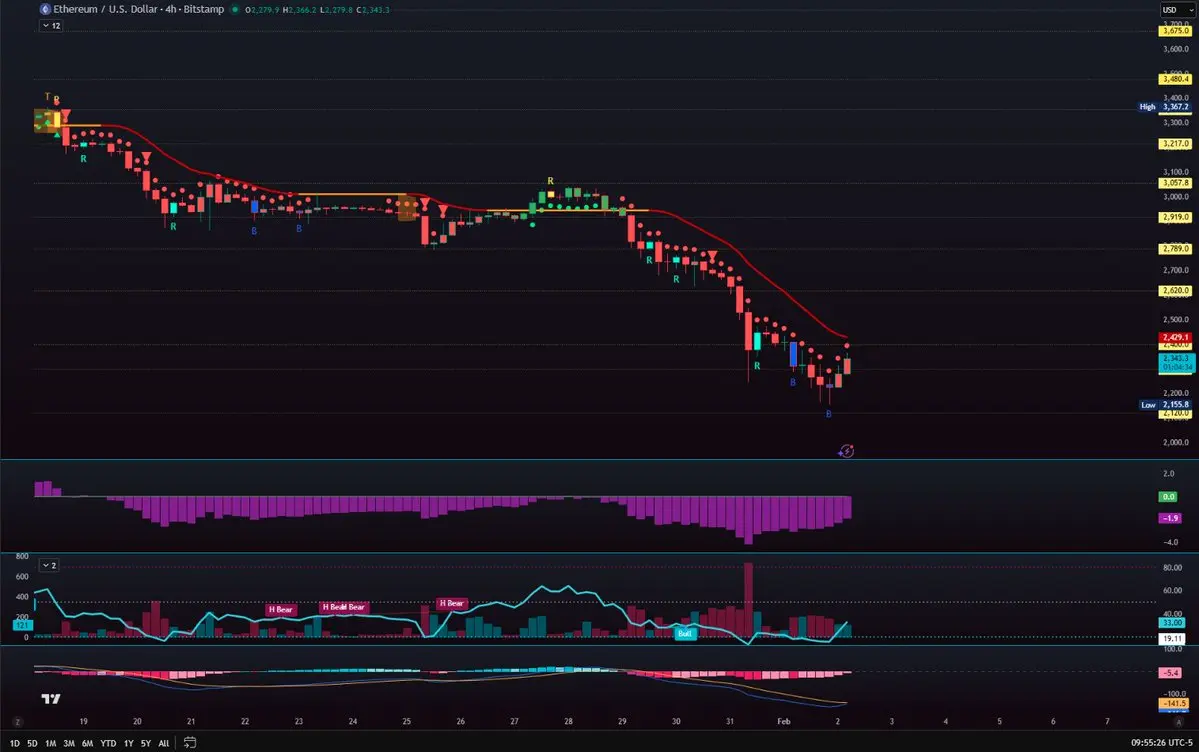
Task: Click the 09:55:26 UTC-5 clock
Action: click(x=1161, y=743)
